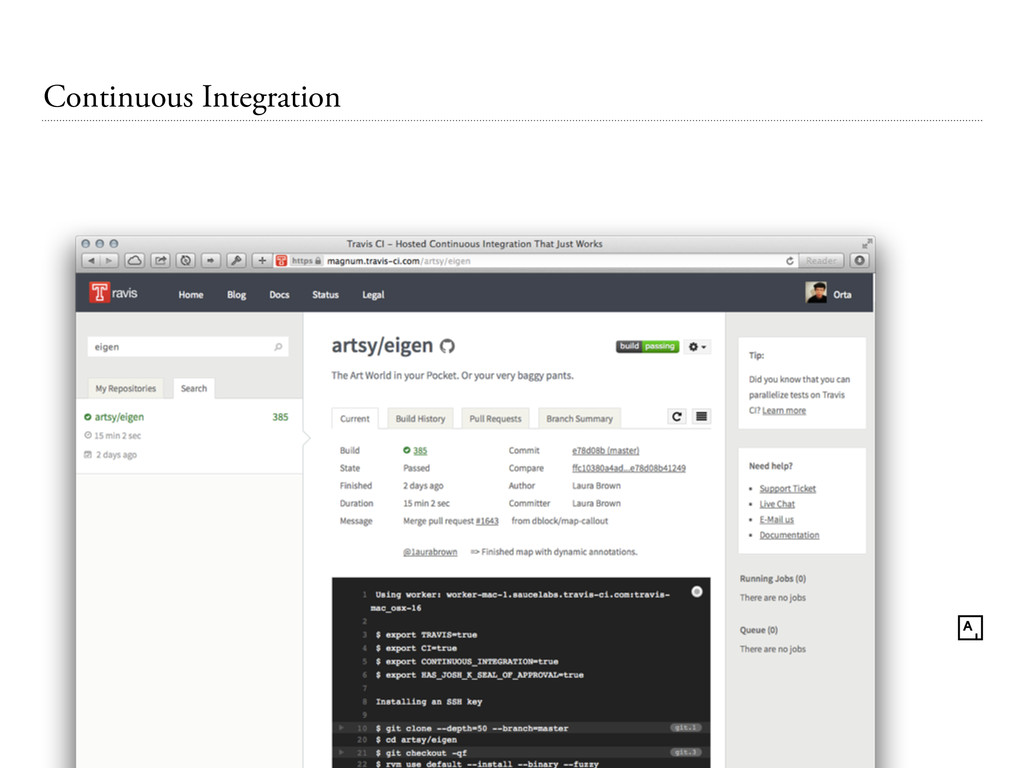Click the clock icon in Safari toolbar

pyautogui.click(x=186, y=261)
